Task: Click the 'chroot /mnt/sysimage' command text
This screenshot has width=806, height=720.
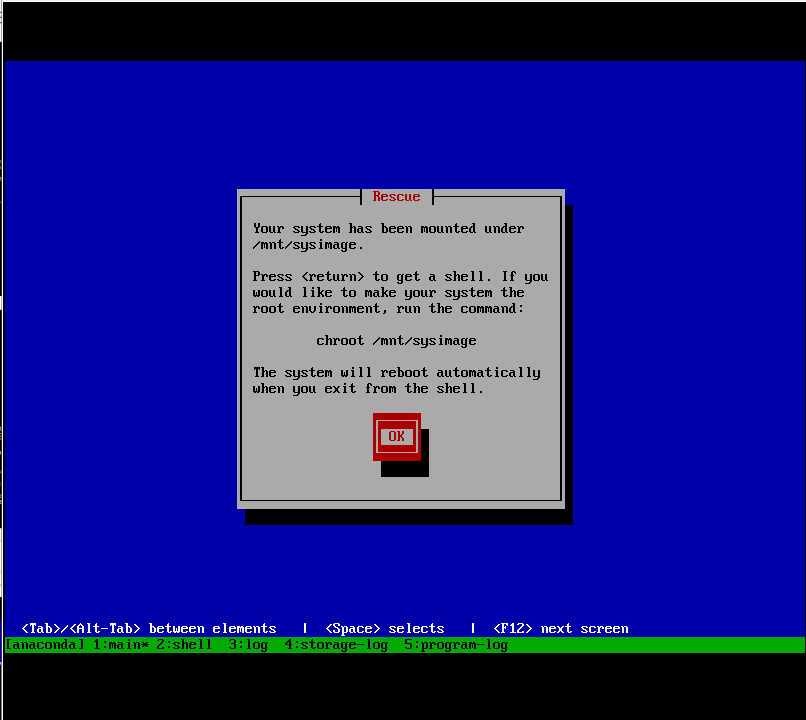Action: tap(396, 341)
